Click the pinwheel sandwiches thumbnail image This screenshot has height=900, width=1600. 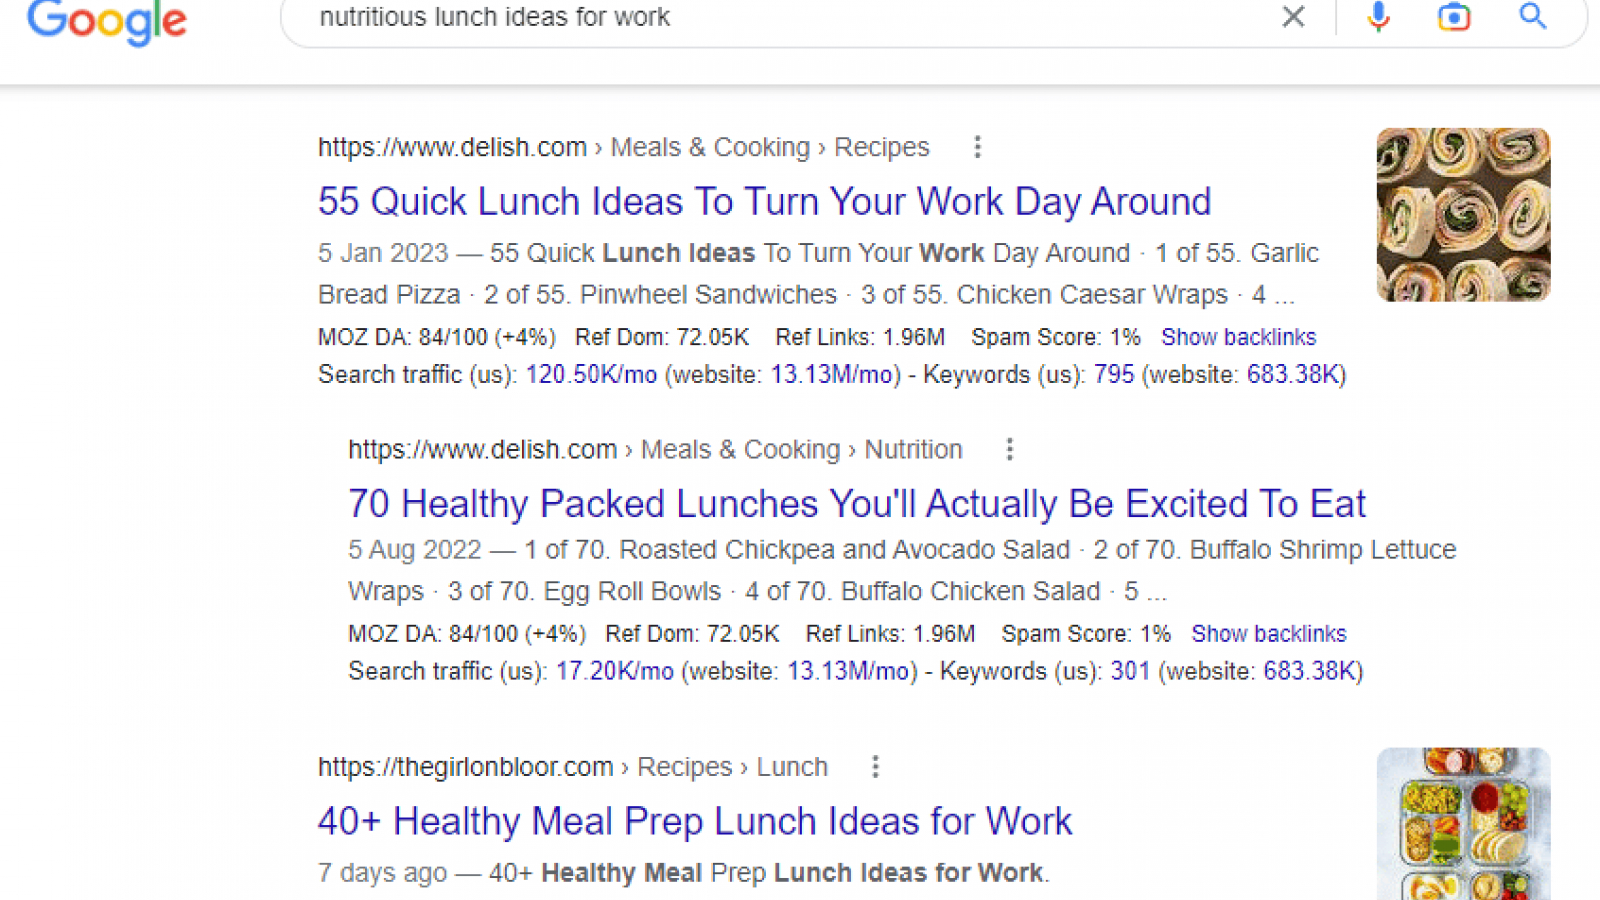(x=1463, y=215)
